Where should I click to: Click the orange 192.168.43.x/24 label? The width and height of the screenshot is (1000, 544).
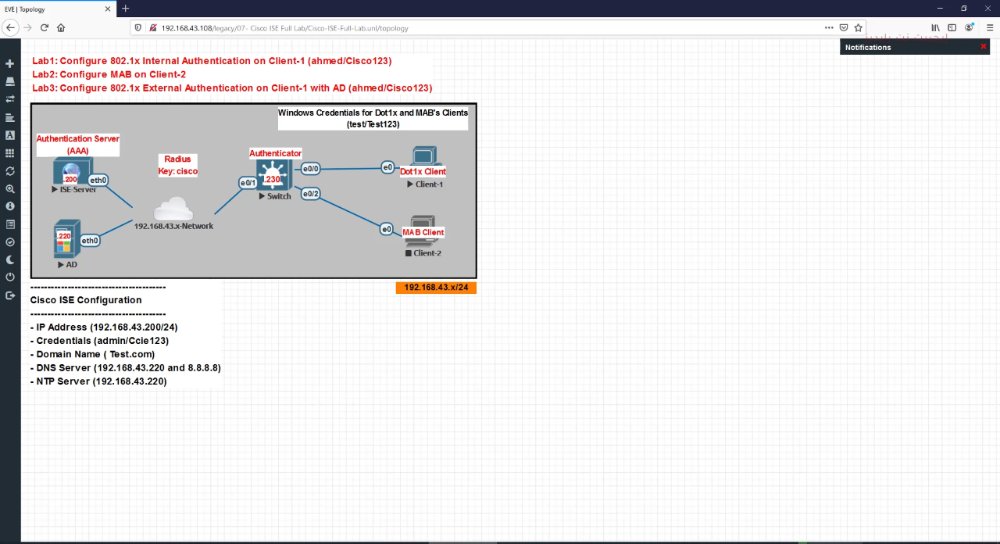pos(436,288)
